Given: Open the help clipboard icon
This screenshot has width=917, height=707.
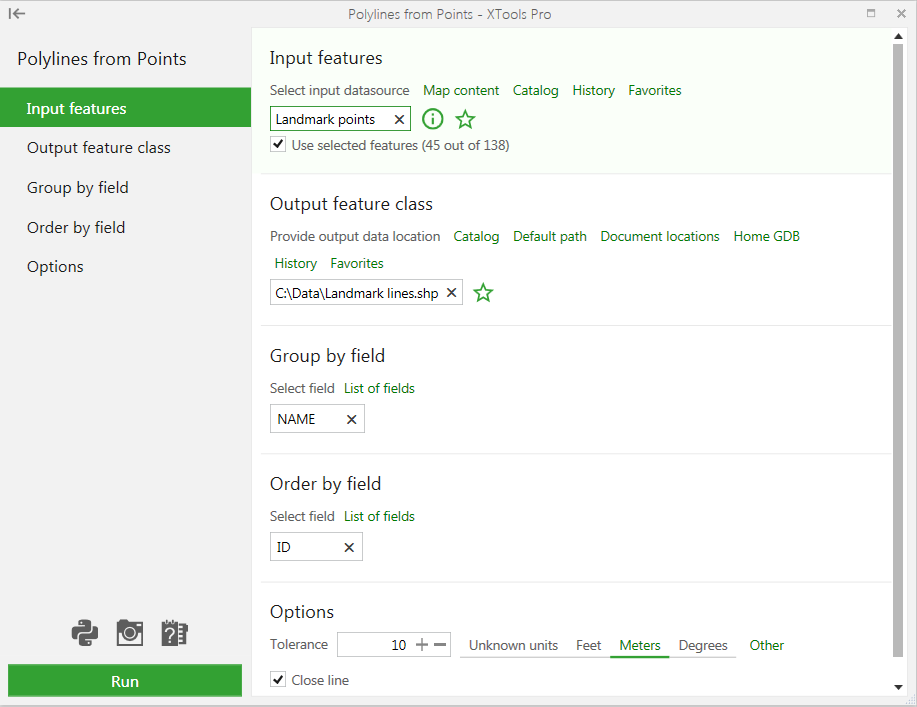Looking at the screenshot, I should 175,632.
